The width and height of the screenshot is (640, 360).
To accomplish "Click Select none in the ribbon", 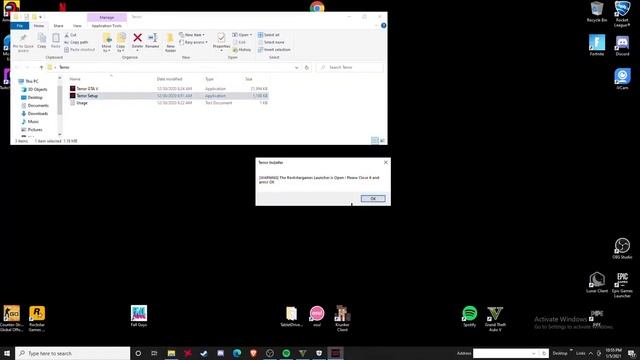I will point(271,42).
